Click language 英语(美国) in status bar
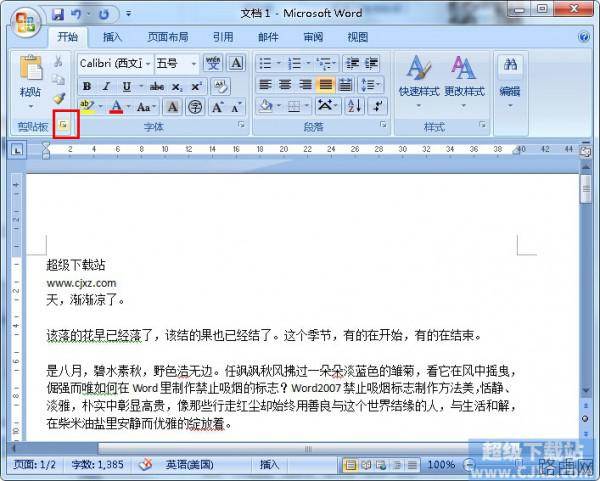The height and width of the screenshot is (481, 600). [189, 465]
